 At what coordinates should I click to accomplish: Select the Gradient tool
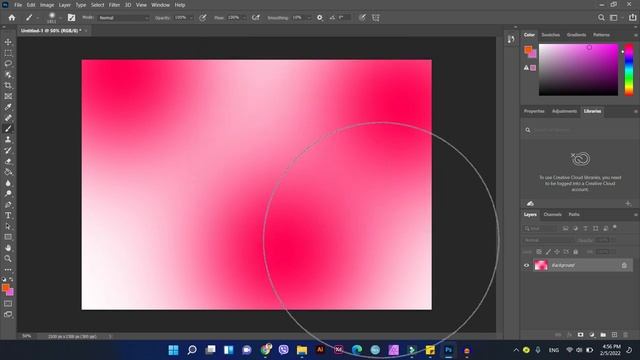tap(8, 172)
